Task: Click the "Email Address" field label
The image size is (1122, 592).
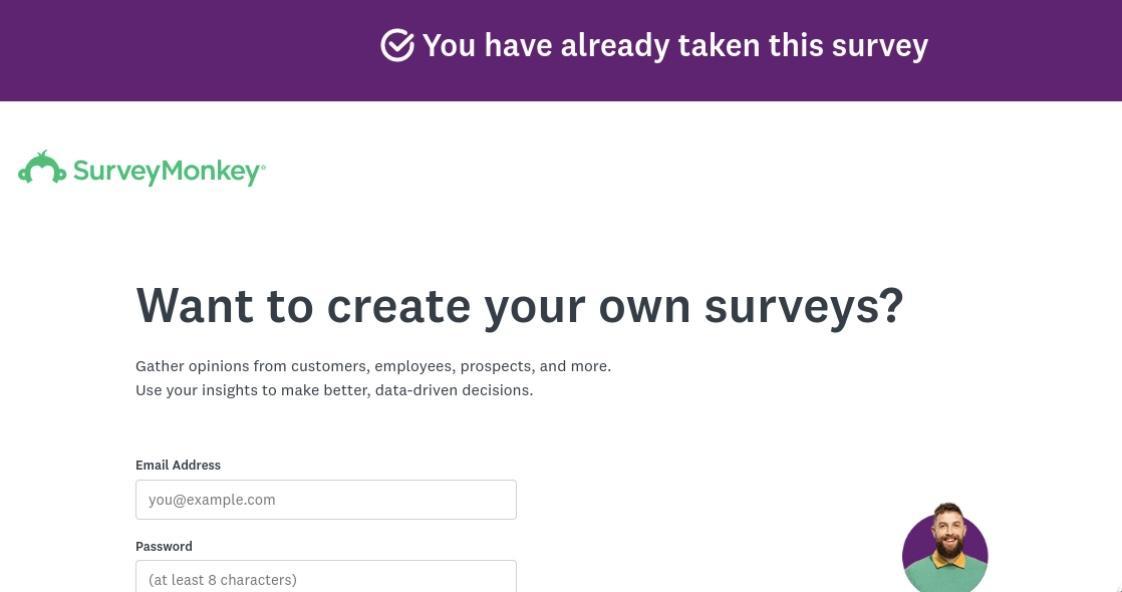Action: (x=178, y=465)
